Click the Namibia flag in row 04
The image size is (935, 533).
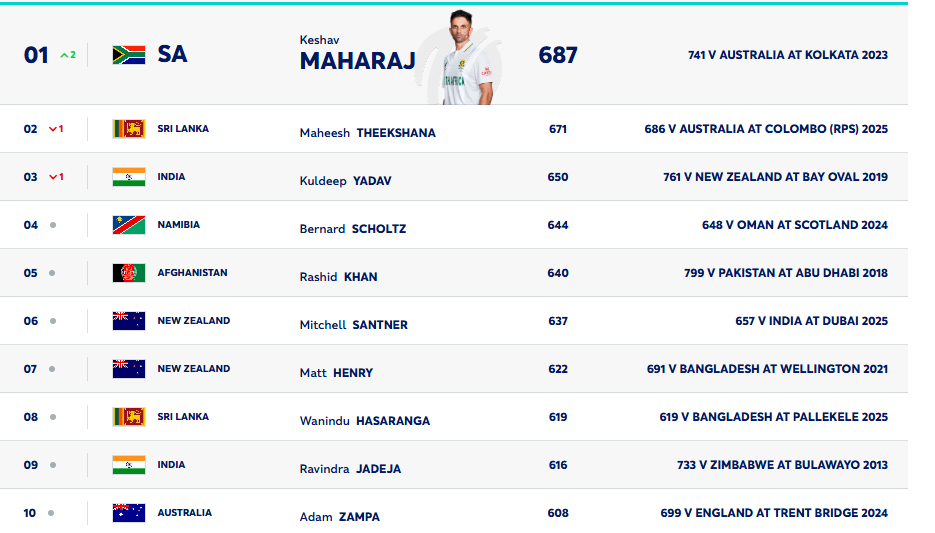point(129,225)
